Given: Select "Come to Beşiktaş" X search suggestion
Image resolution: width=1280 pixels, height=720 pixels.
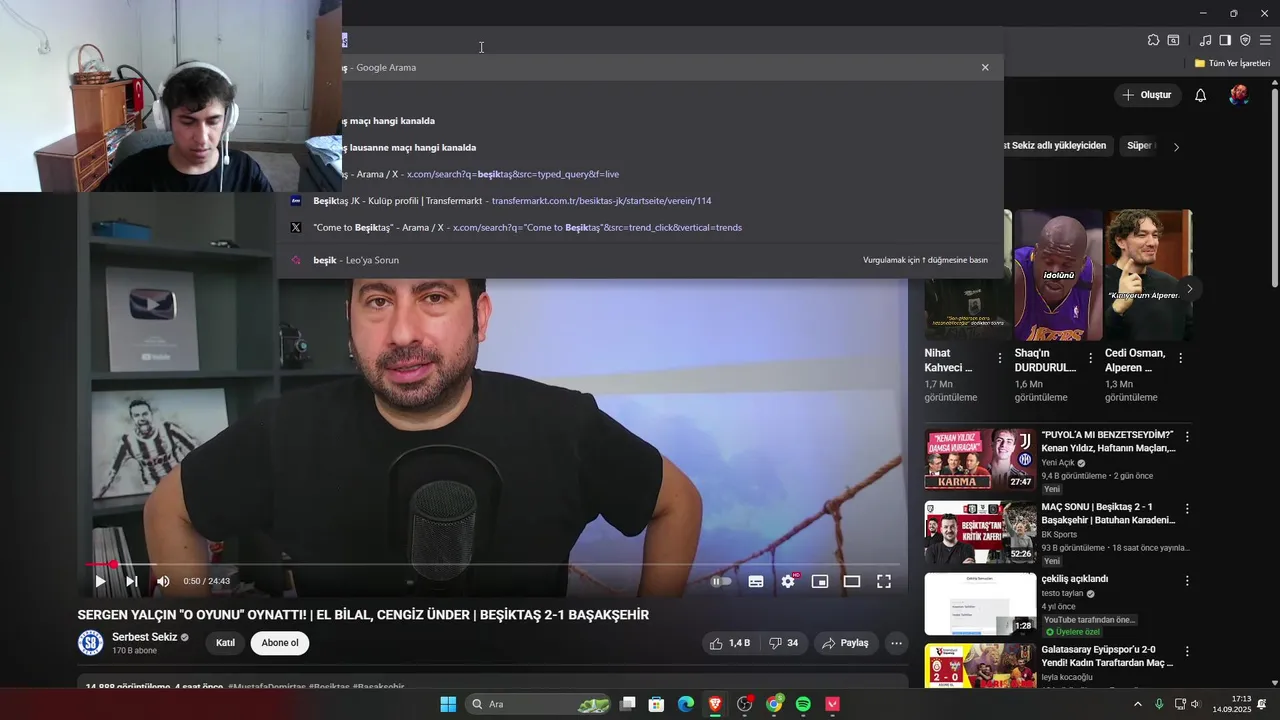Looking at the screenshot, I should click(x=640, y=227).
